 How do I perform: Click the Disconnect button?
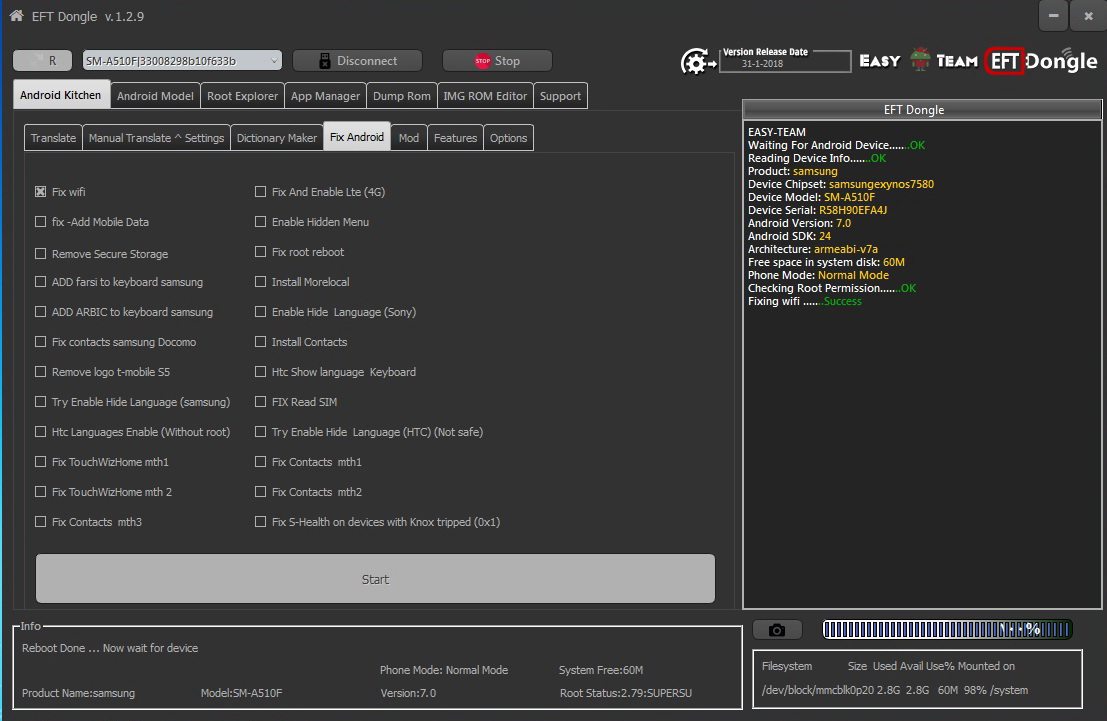[357, 61]
